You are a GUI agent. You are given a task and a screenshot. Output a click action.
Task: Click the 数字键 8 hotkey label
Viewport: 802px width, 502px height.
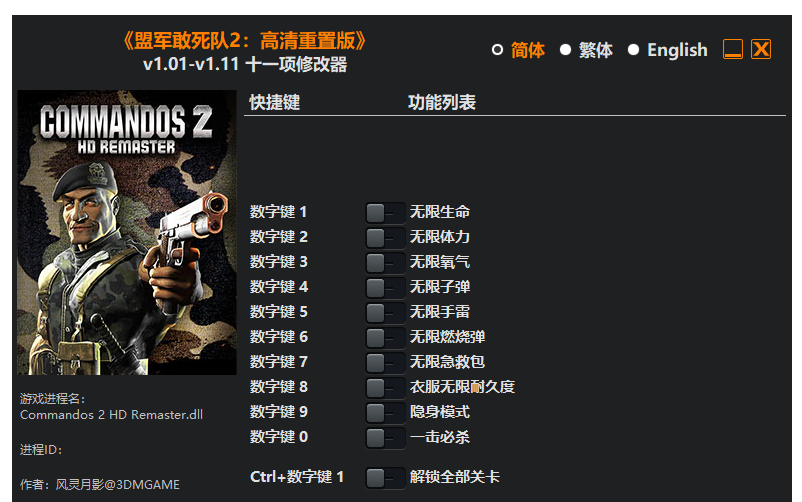tap(278, 387)
